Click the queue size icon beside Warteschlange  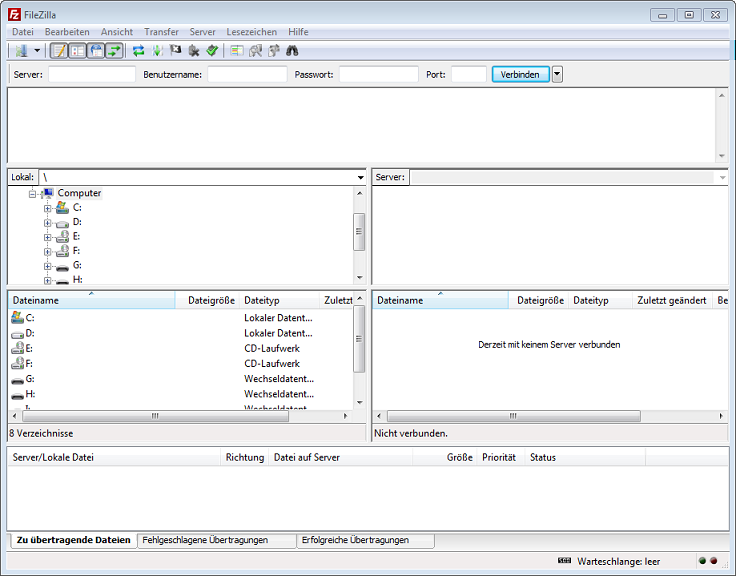point(564,561)
